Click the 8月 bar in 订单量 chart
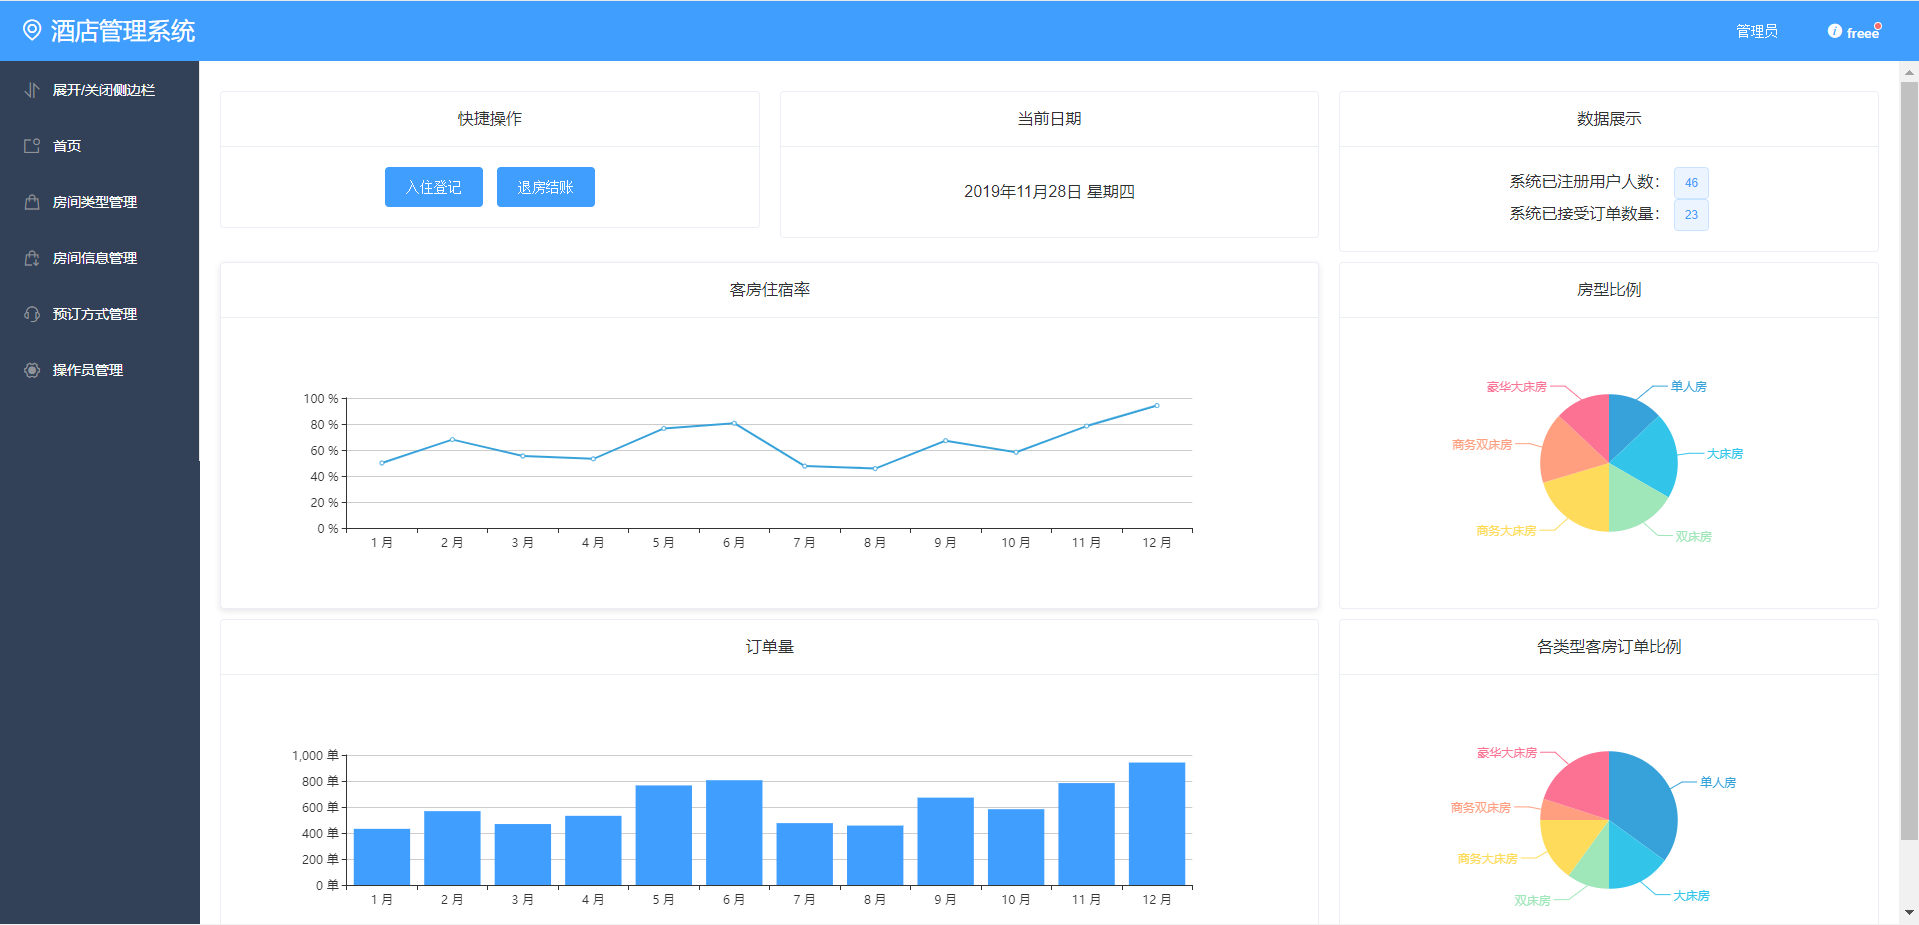The image size is (1919, 925). coord(875,856)
